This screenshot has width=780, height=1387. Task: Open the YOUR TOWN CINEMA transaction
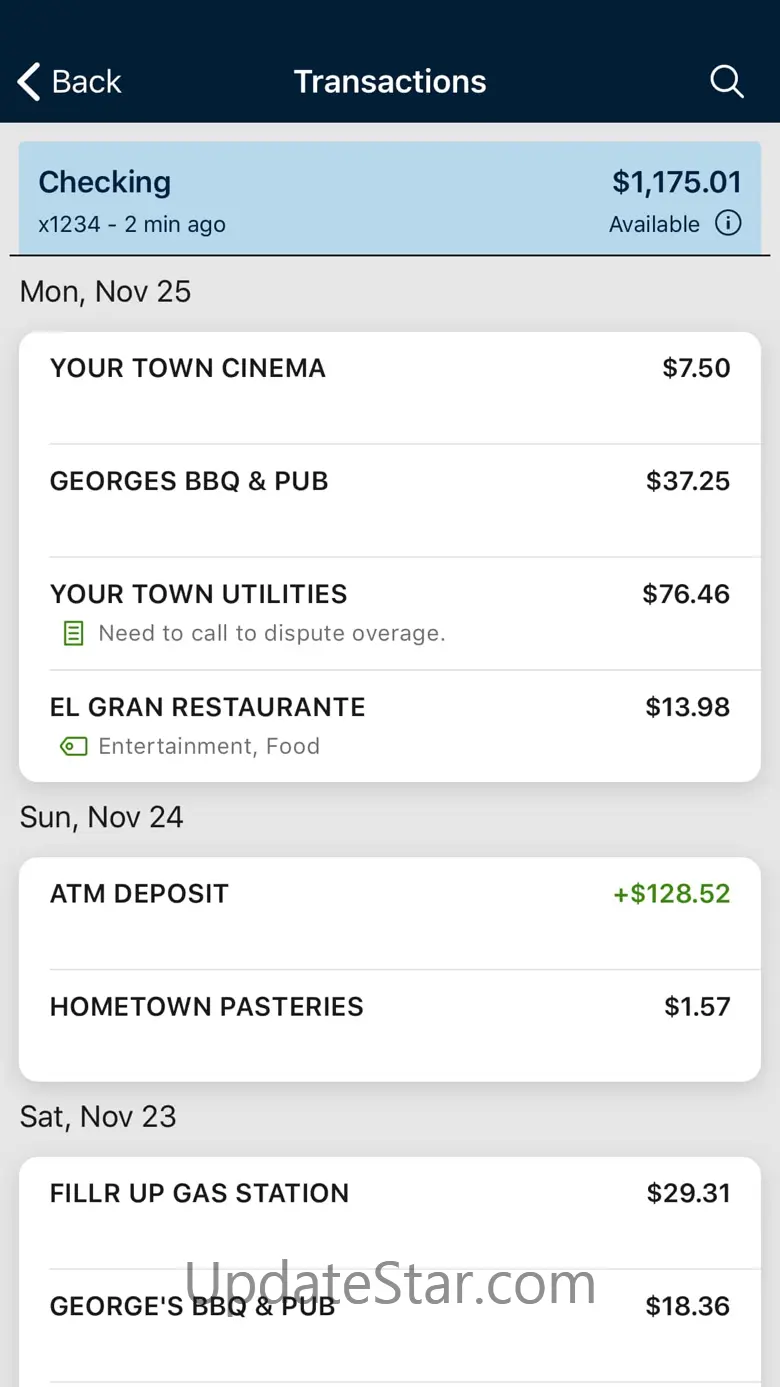390,388
